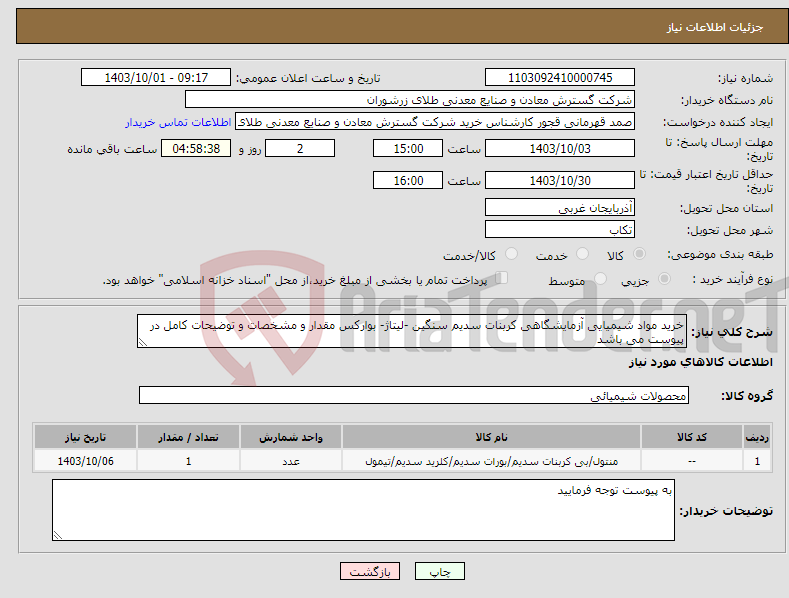Viewport: 789px width, 598px height.
Task: Click the quantity cell showing 1
Action: 188,461
